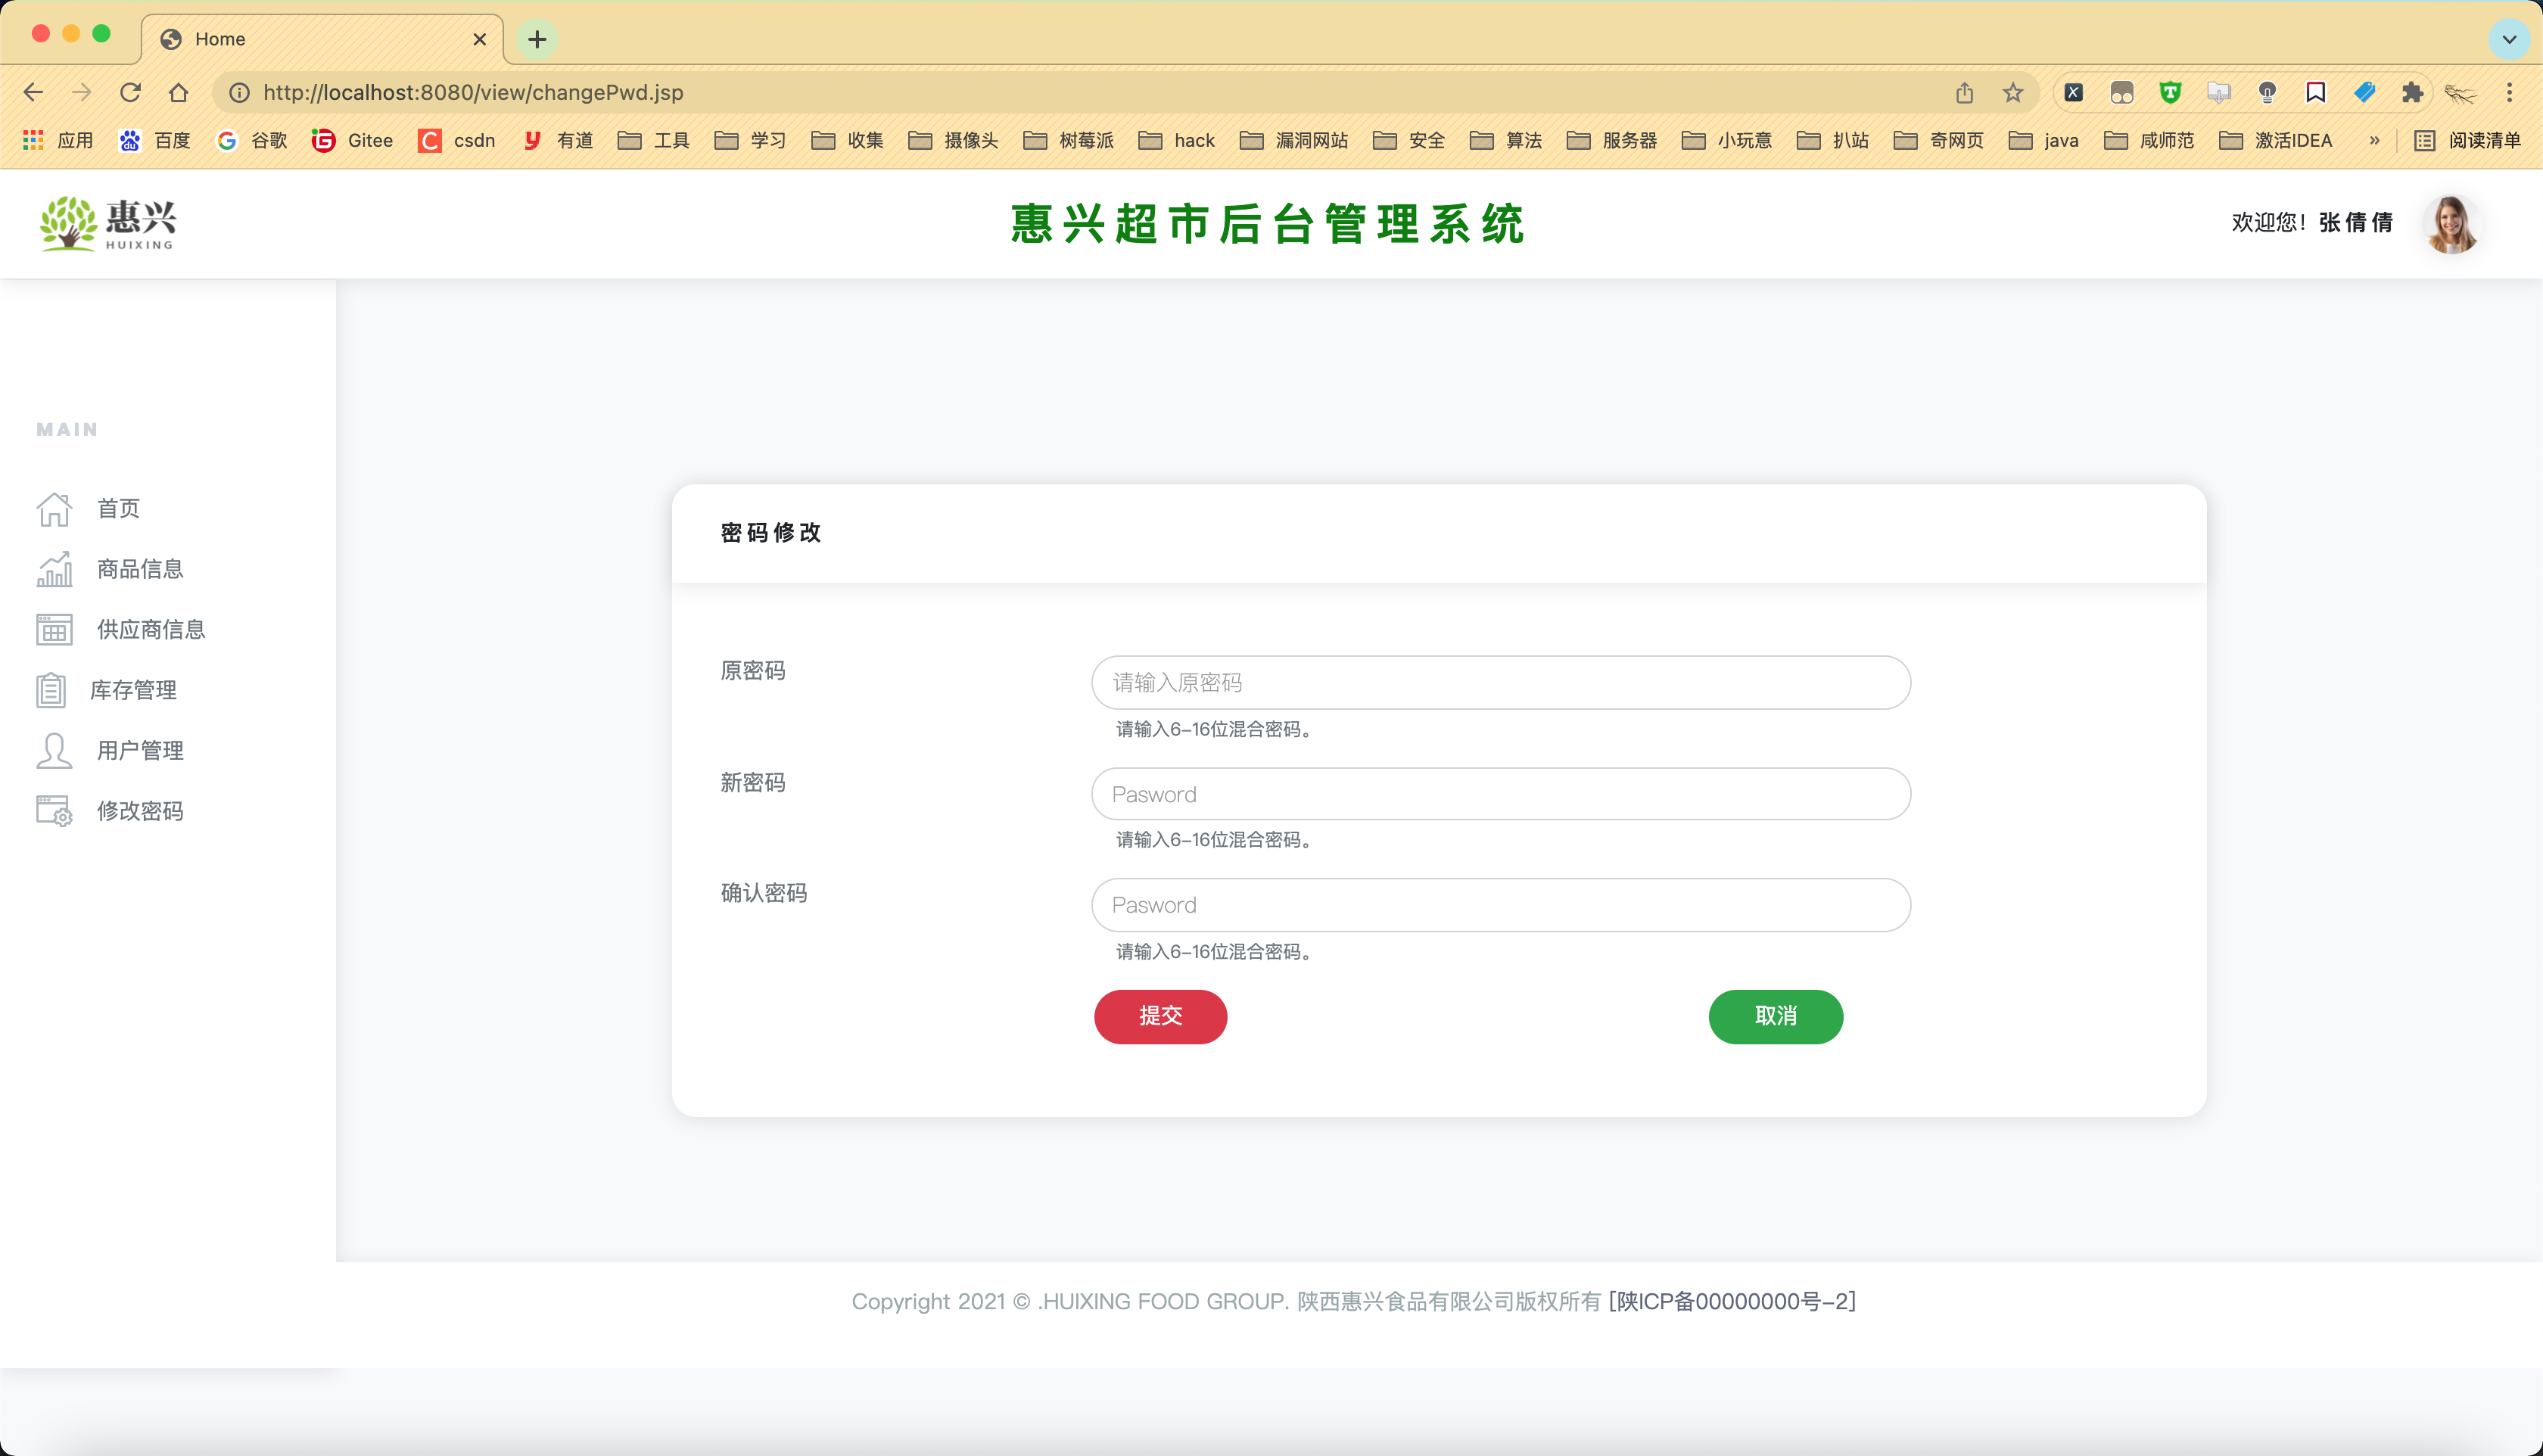Viewport: 2543px width, 1456px height.
Task: Submit the form with 提交 button
Action: [x=1160, y=1016]
